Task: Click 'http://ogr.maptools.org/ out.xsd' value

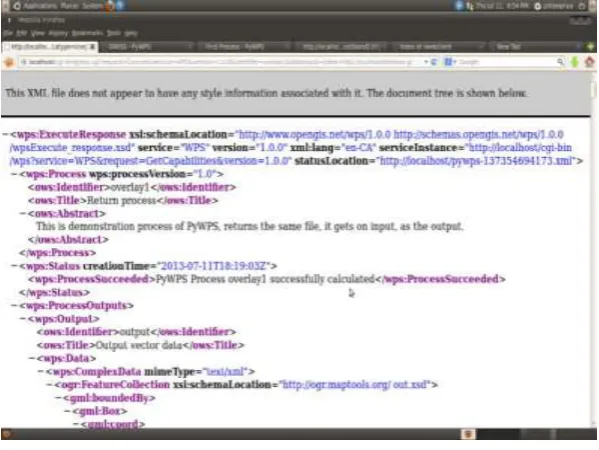Action: (355, 385)
